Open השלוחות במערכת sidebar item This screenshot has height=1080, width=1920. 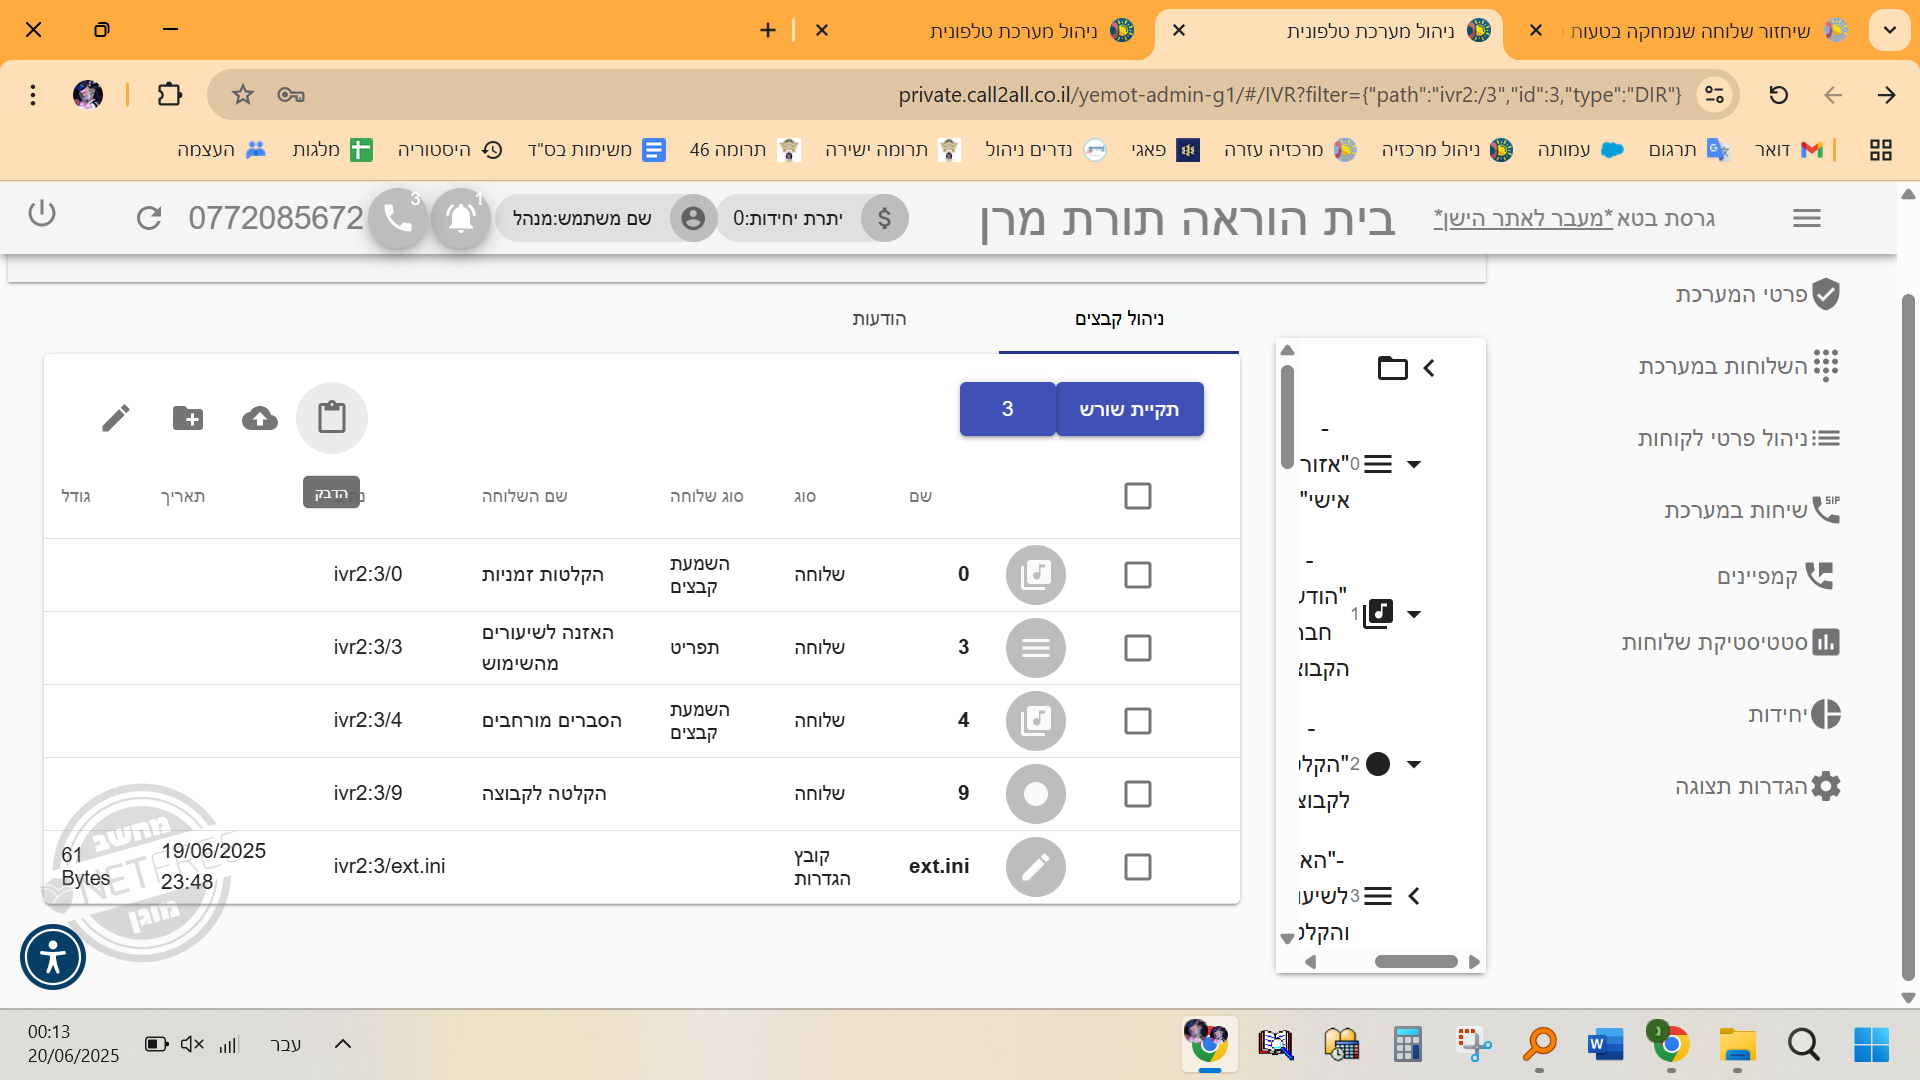click(x=1739, y=366)
